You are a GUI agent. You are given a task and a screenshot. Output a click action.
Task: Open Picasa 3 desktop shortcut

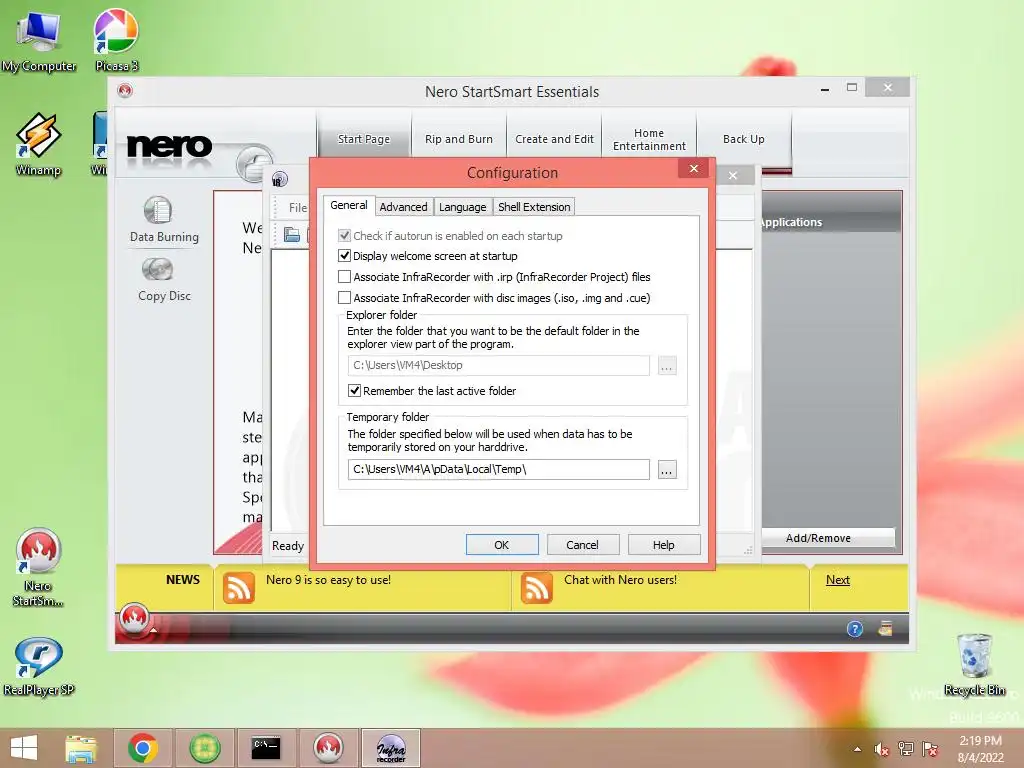click(x=116, y=40)
